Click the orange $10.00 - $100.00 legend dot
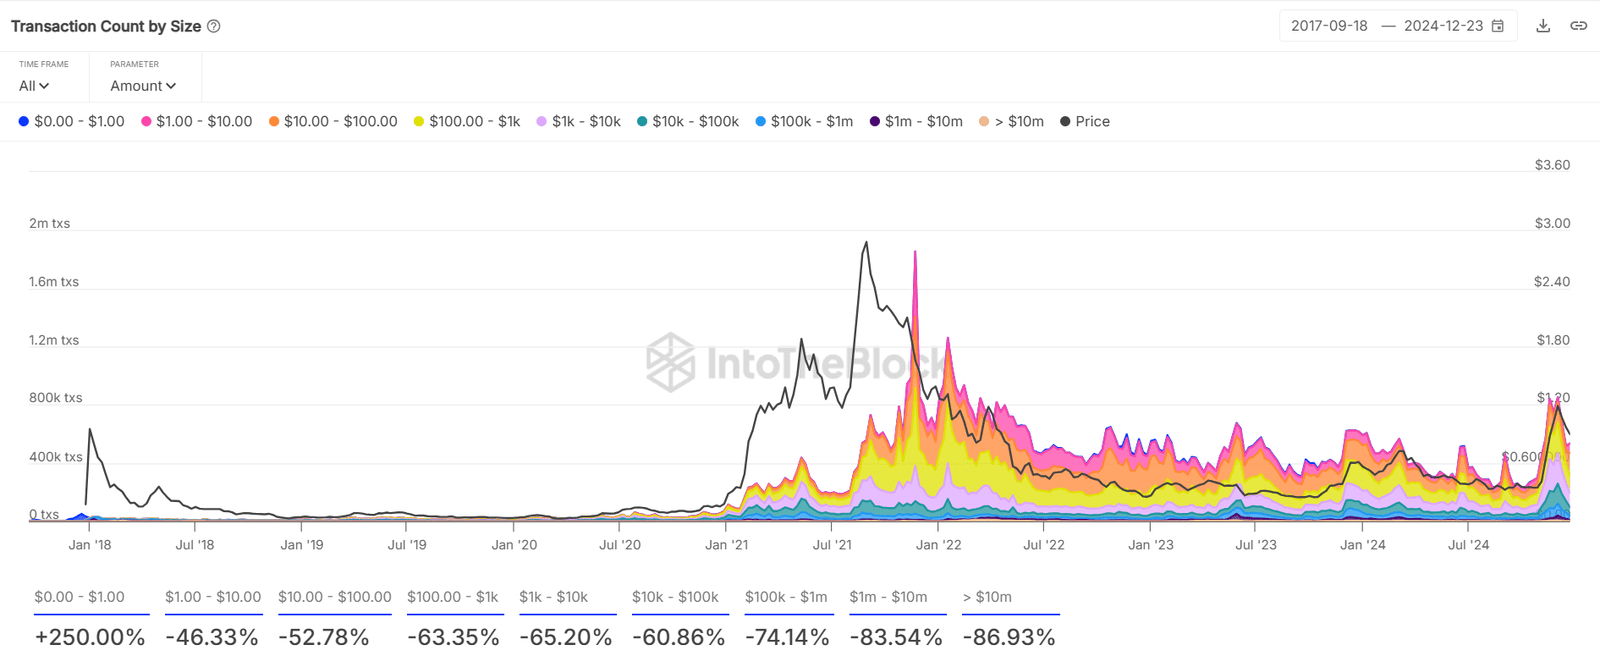This screenshot has width=1600, height=663. click(274, 121)
